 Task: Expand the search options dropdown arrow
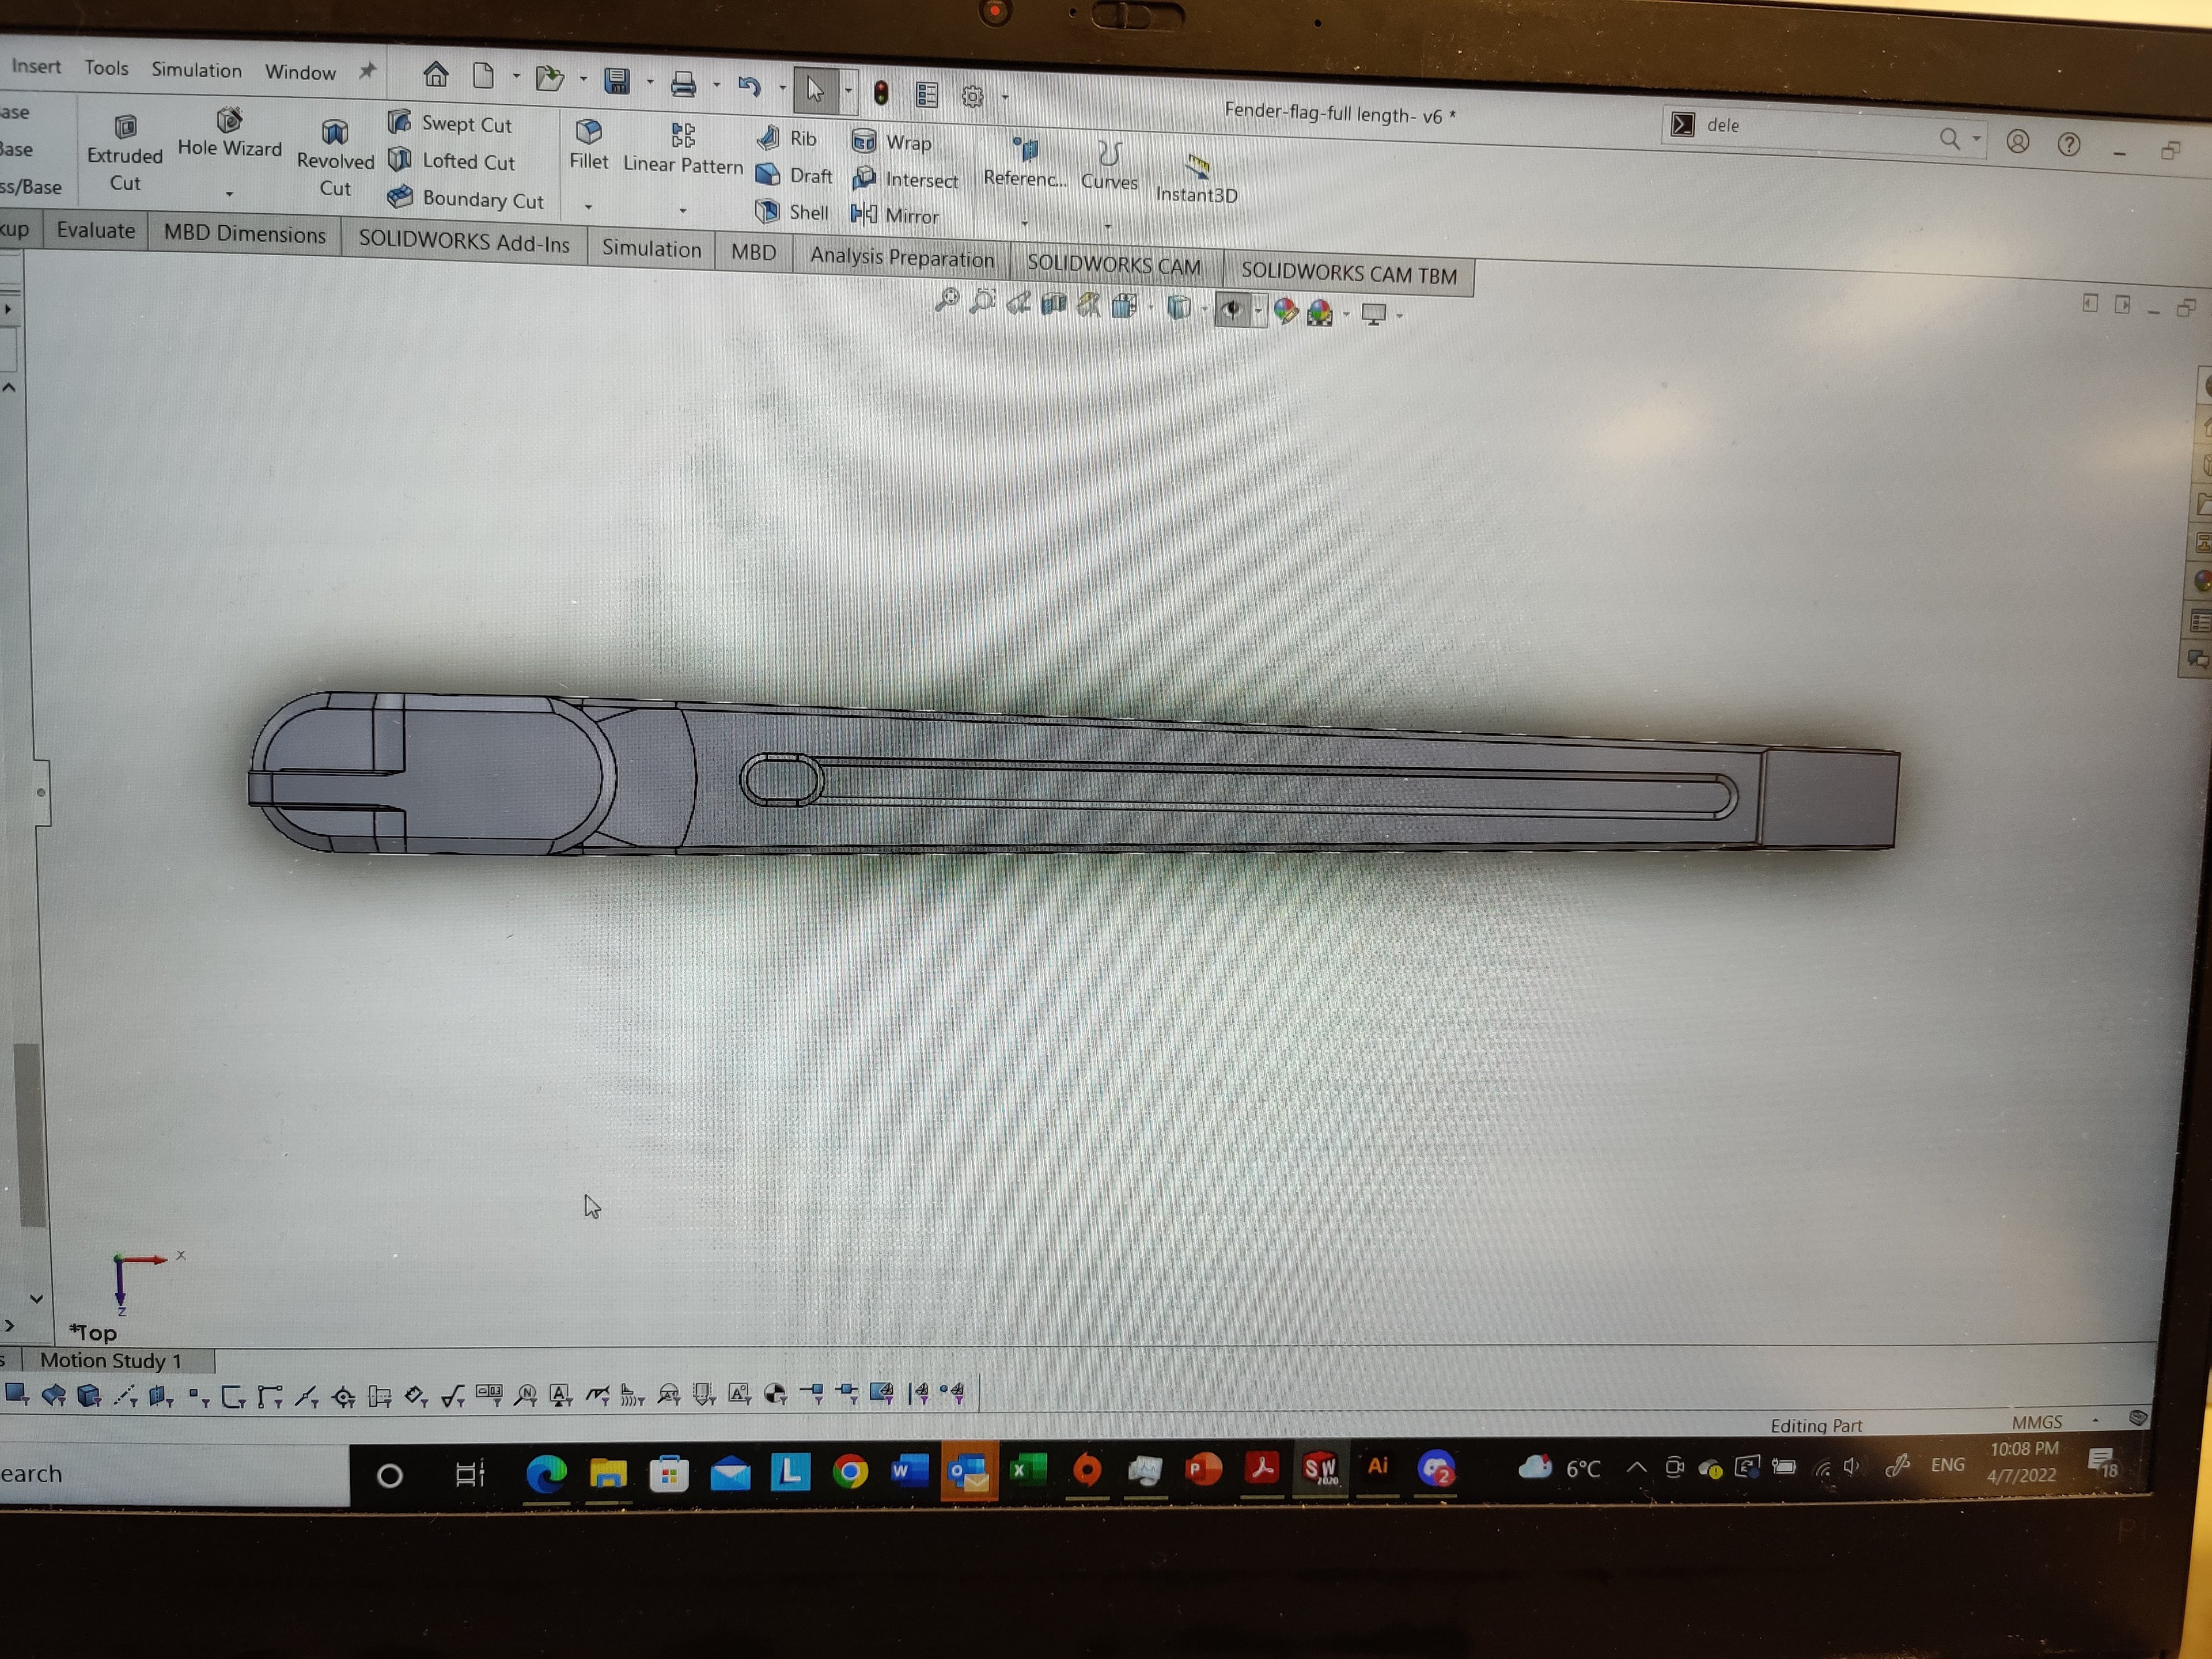pos(1976,138)
